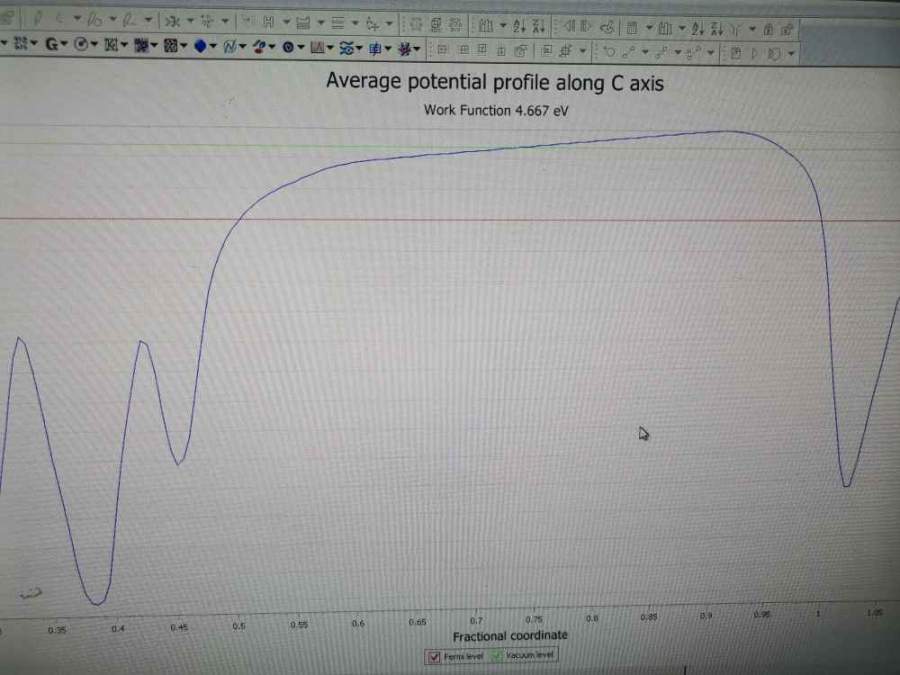This screenshot has height=675, width=900.
Task: Click the red Fermi level line on chart
Action: (450, 219)
